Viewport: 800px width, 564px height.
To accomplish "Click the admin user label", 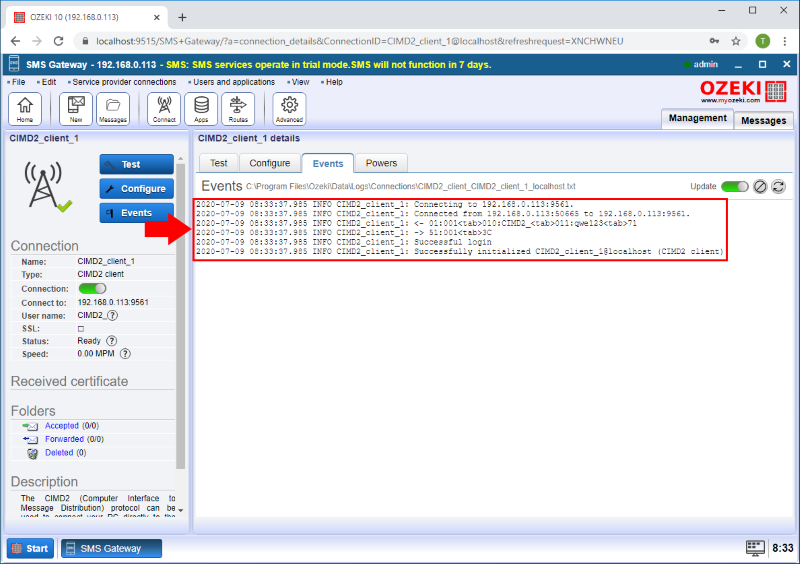I will click(x=705, y=64).
